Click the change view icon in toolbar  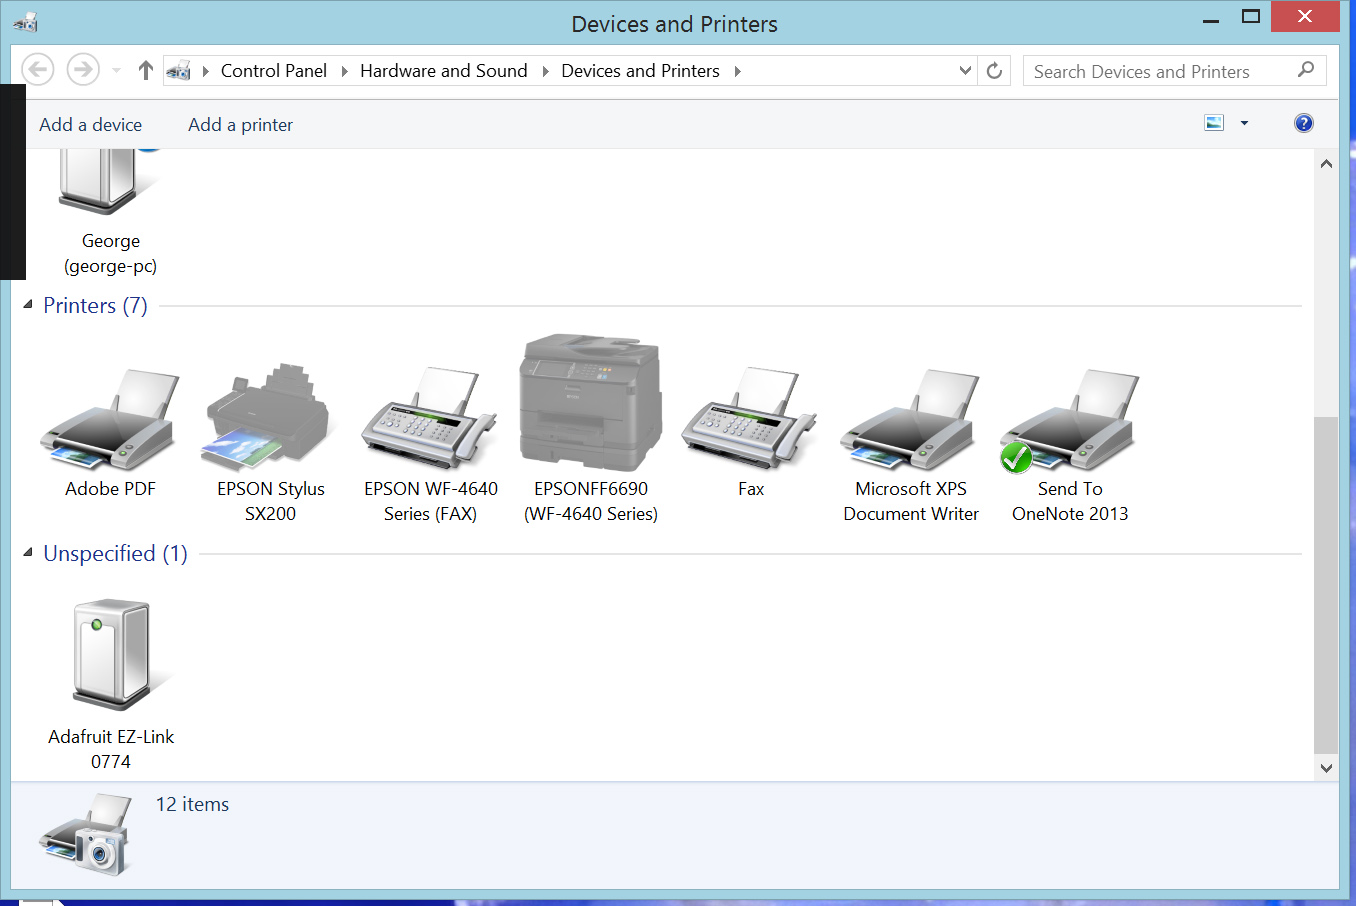pyautogui.click(x=1214, y=123)
